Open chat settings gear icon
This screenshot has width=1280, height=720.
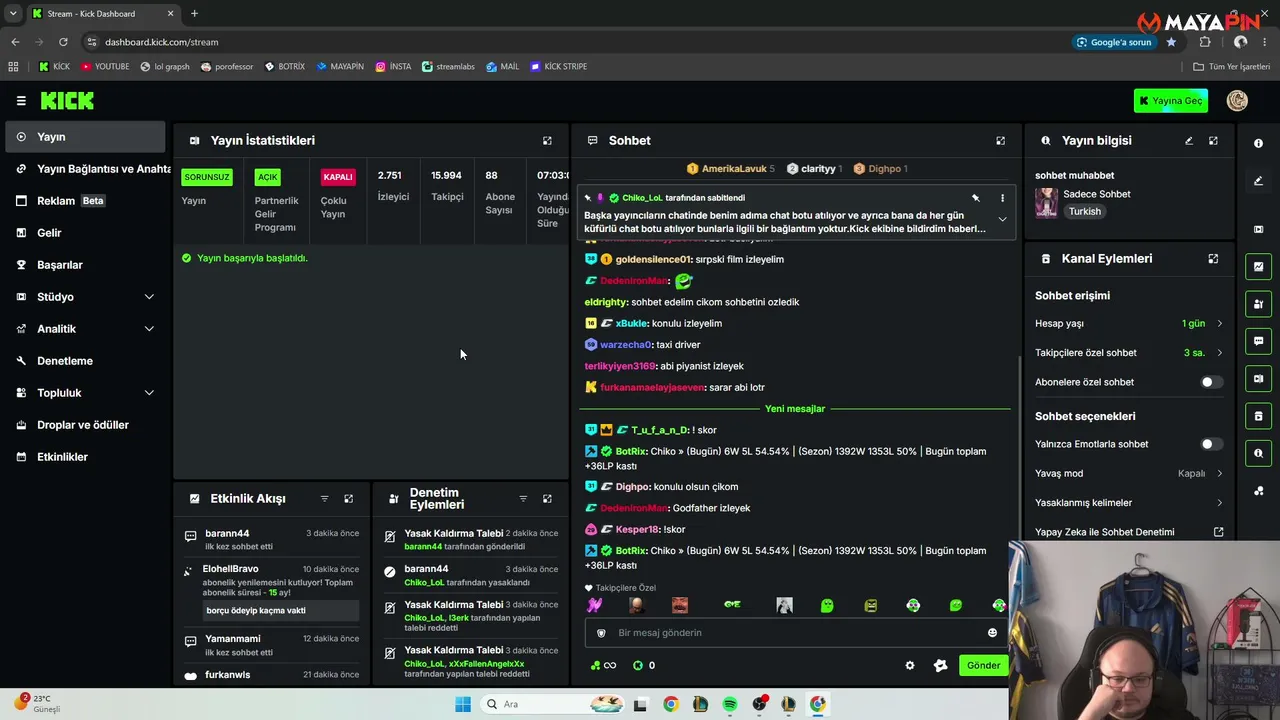(910, 665)
